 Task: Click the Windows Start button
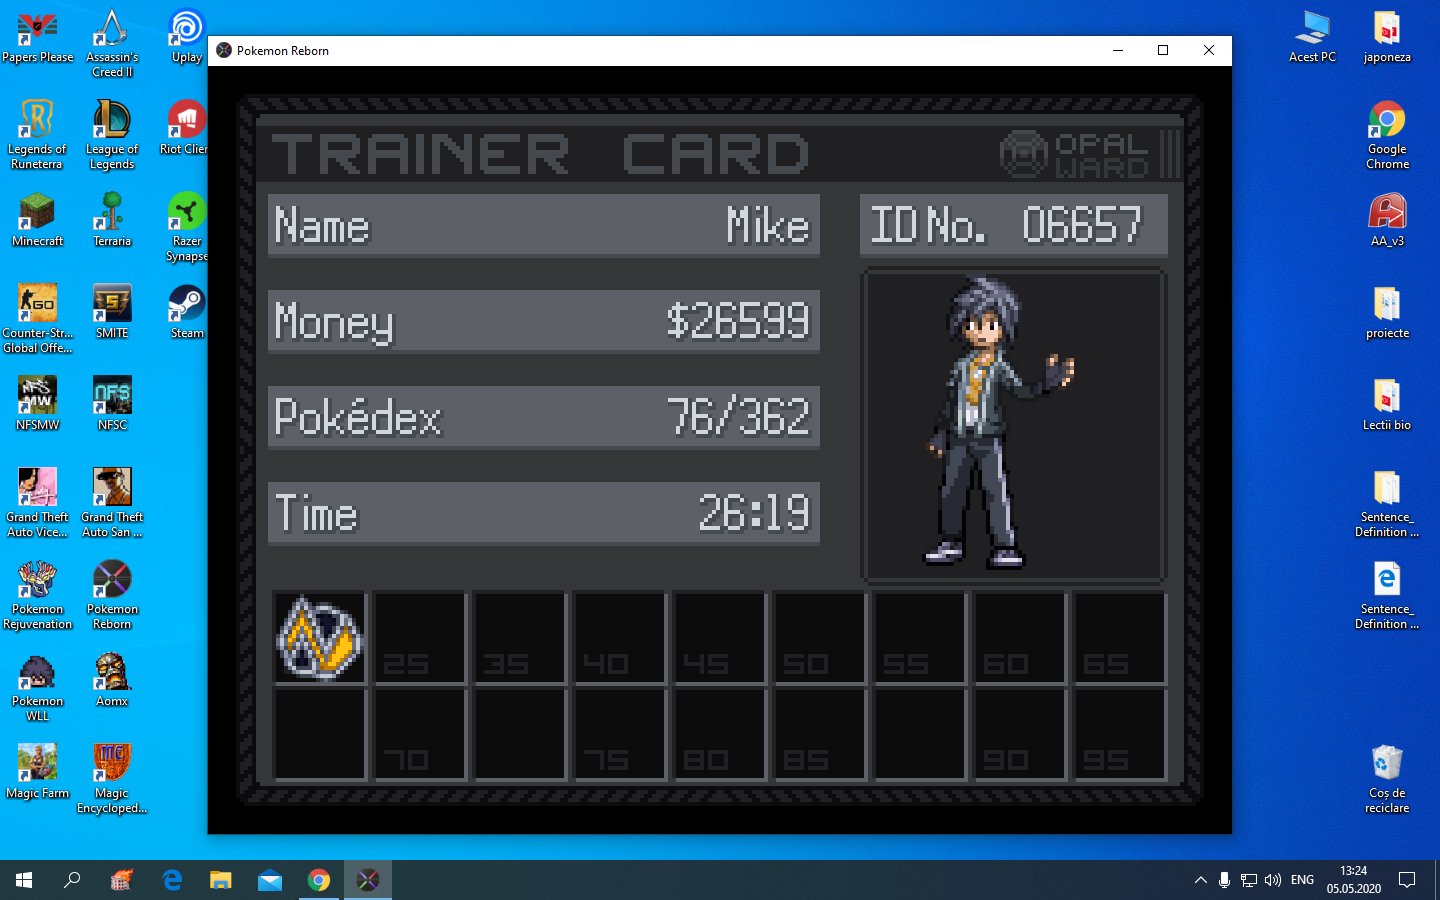click(24, 880)
